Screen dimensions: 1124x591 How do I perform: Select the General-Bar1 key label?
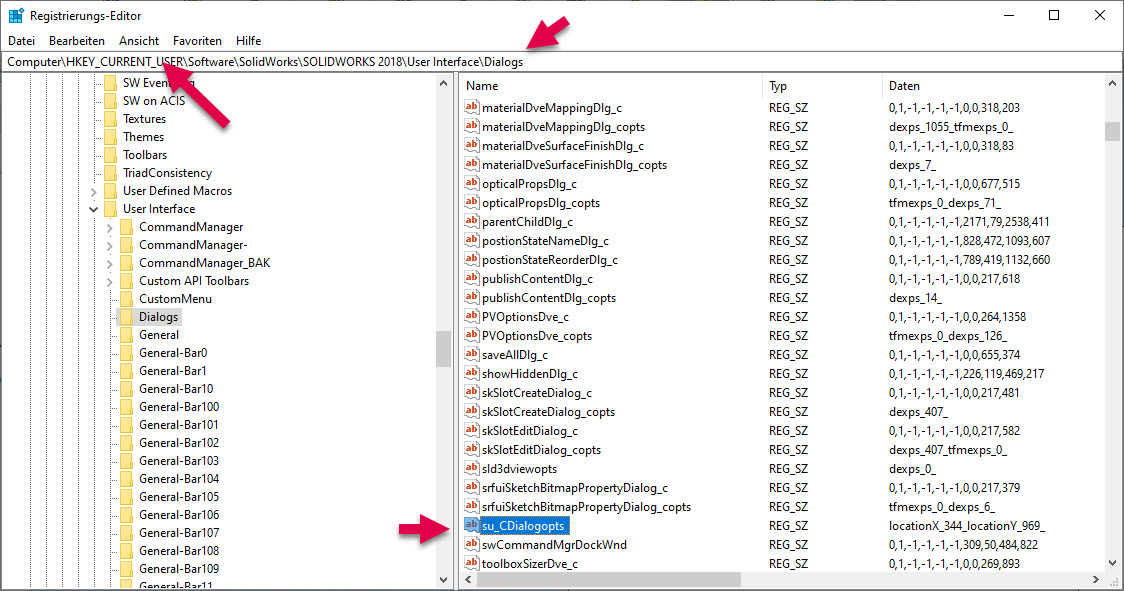coord(173,371)
